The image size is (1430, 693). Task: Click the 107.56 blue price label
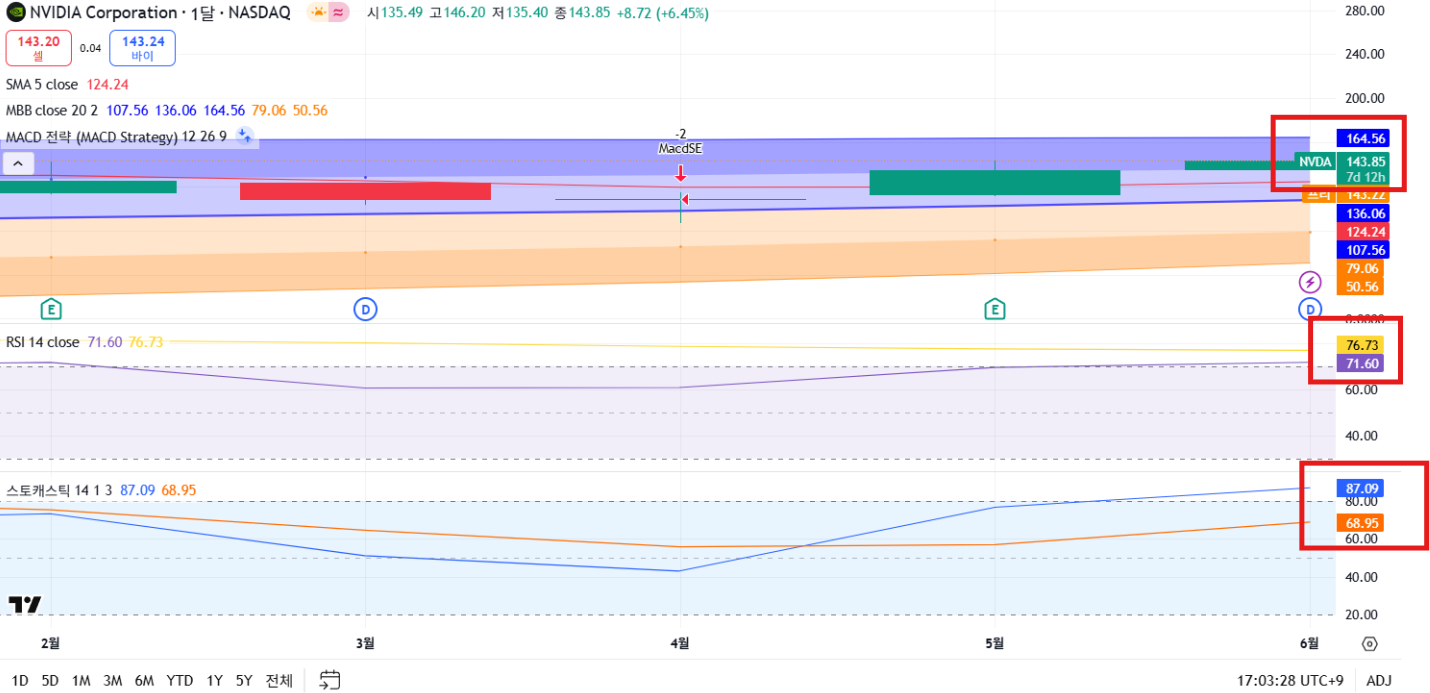click(x=1364, y=250)
